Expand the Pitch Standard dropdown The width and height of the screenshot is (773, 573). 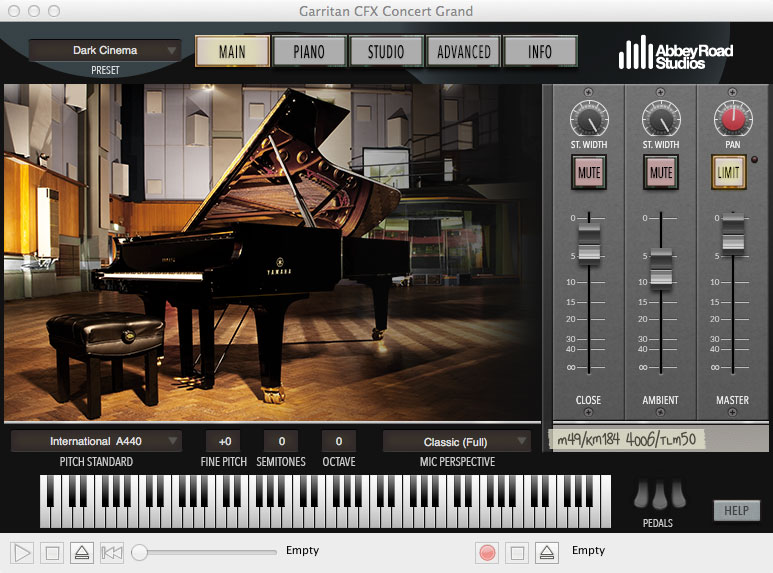[x=97, y=441]
